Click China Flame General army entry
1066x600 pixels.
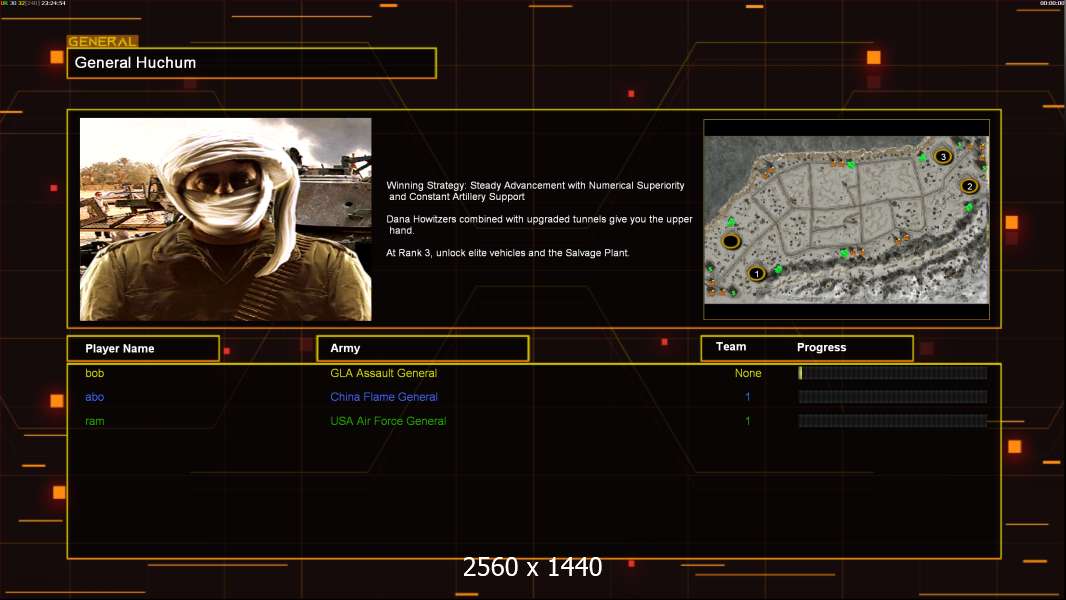coord(384,397)
